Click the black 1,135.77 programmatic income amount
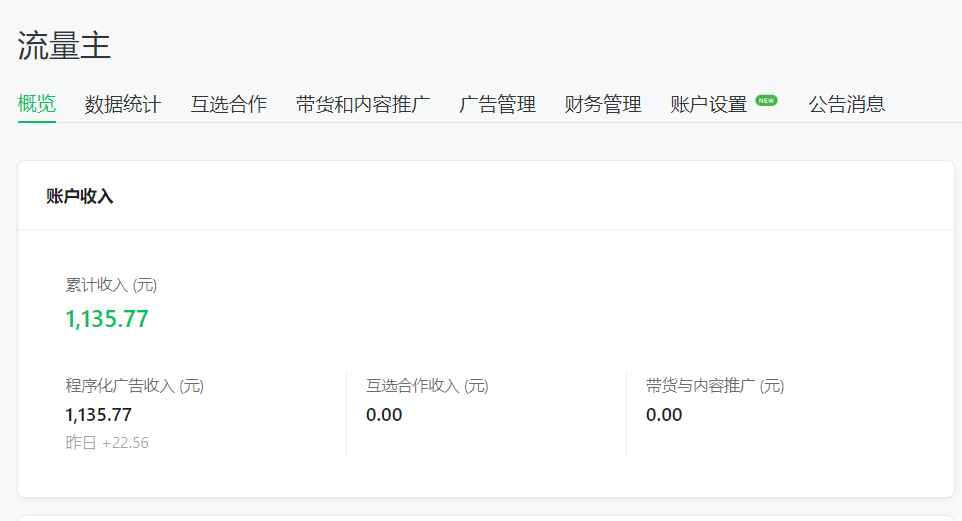The width and height of the screenshot is (962, 521). pos(99,415)
